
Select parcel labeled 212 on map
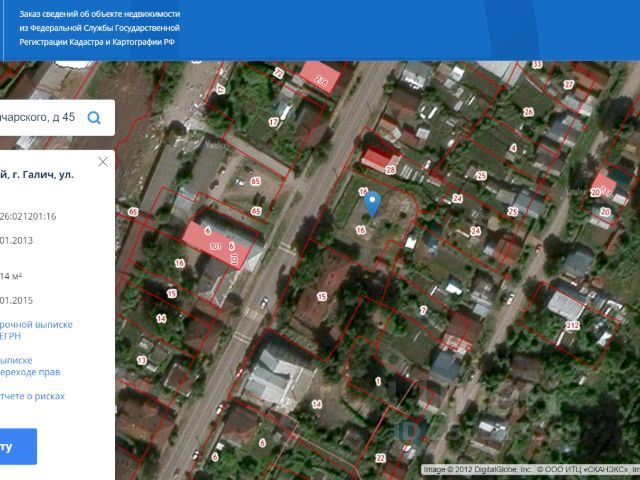coord(572,325)
